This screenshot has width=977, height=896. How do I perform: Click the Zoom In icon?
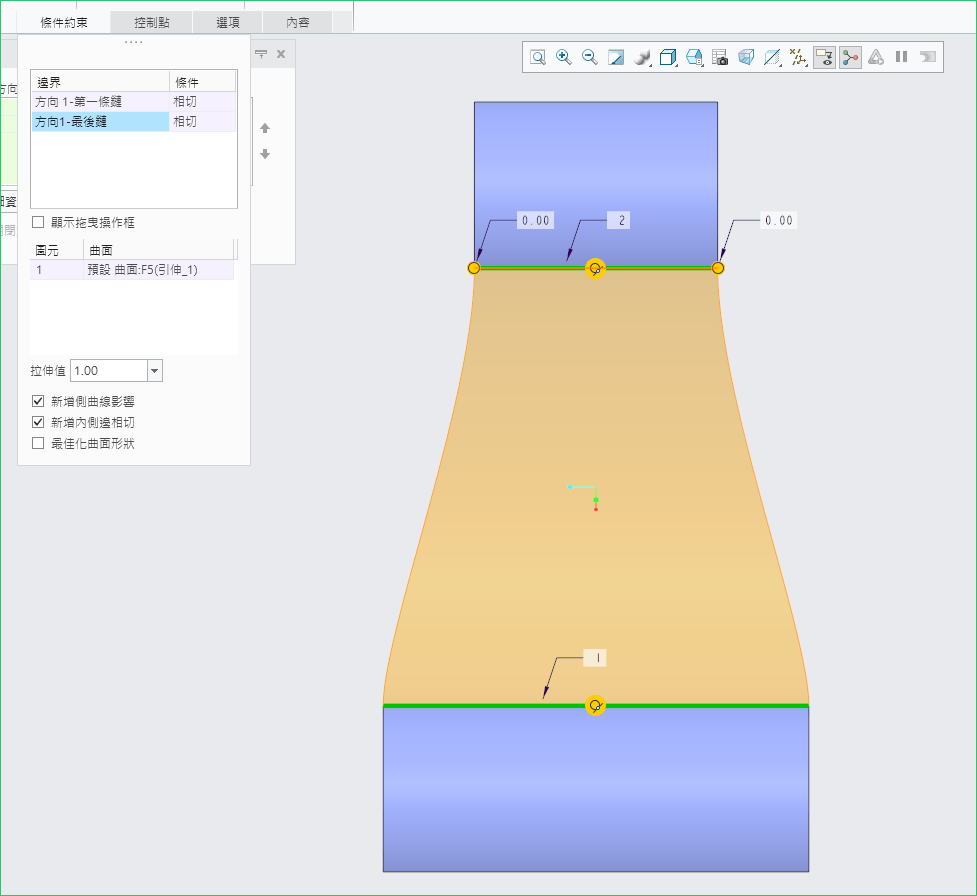564,57
